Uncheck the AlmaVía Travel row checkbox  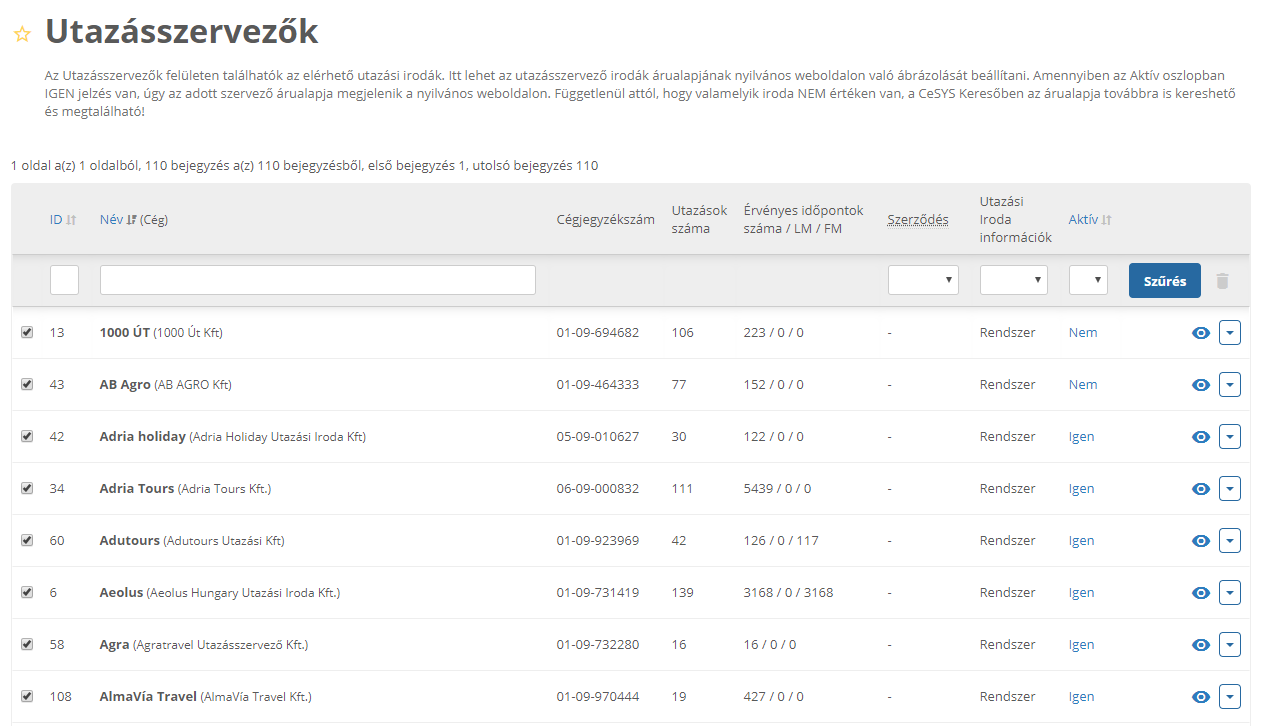click(27, 696)
